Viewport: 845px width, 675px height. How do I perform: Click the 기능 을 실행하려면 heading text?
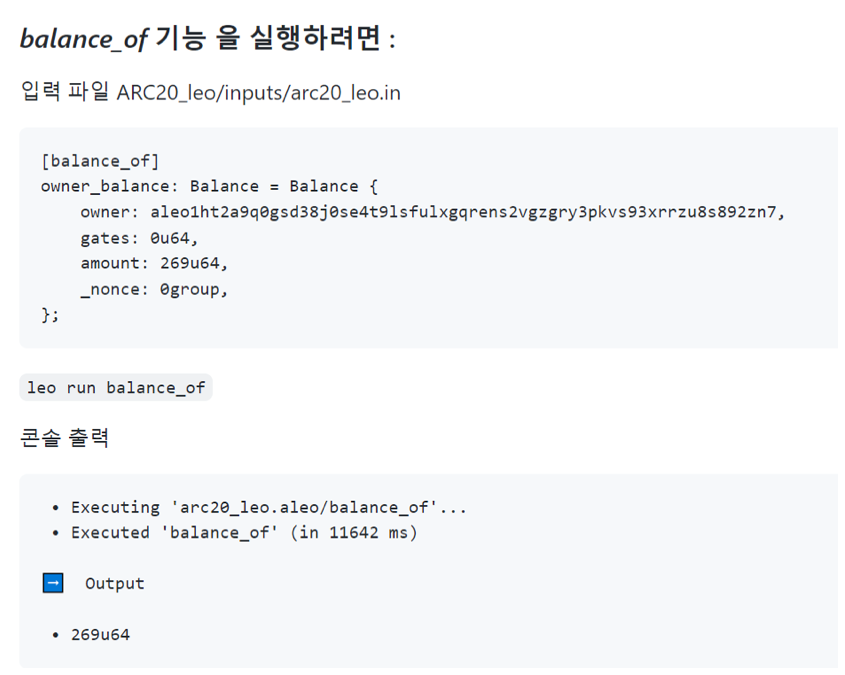point(268,38)
